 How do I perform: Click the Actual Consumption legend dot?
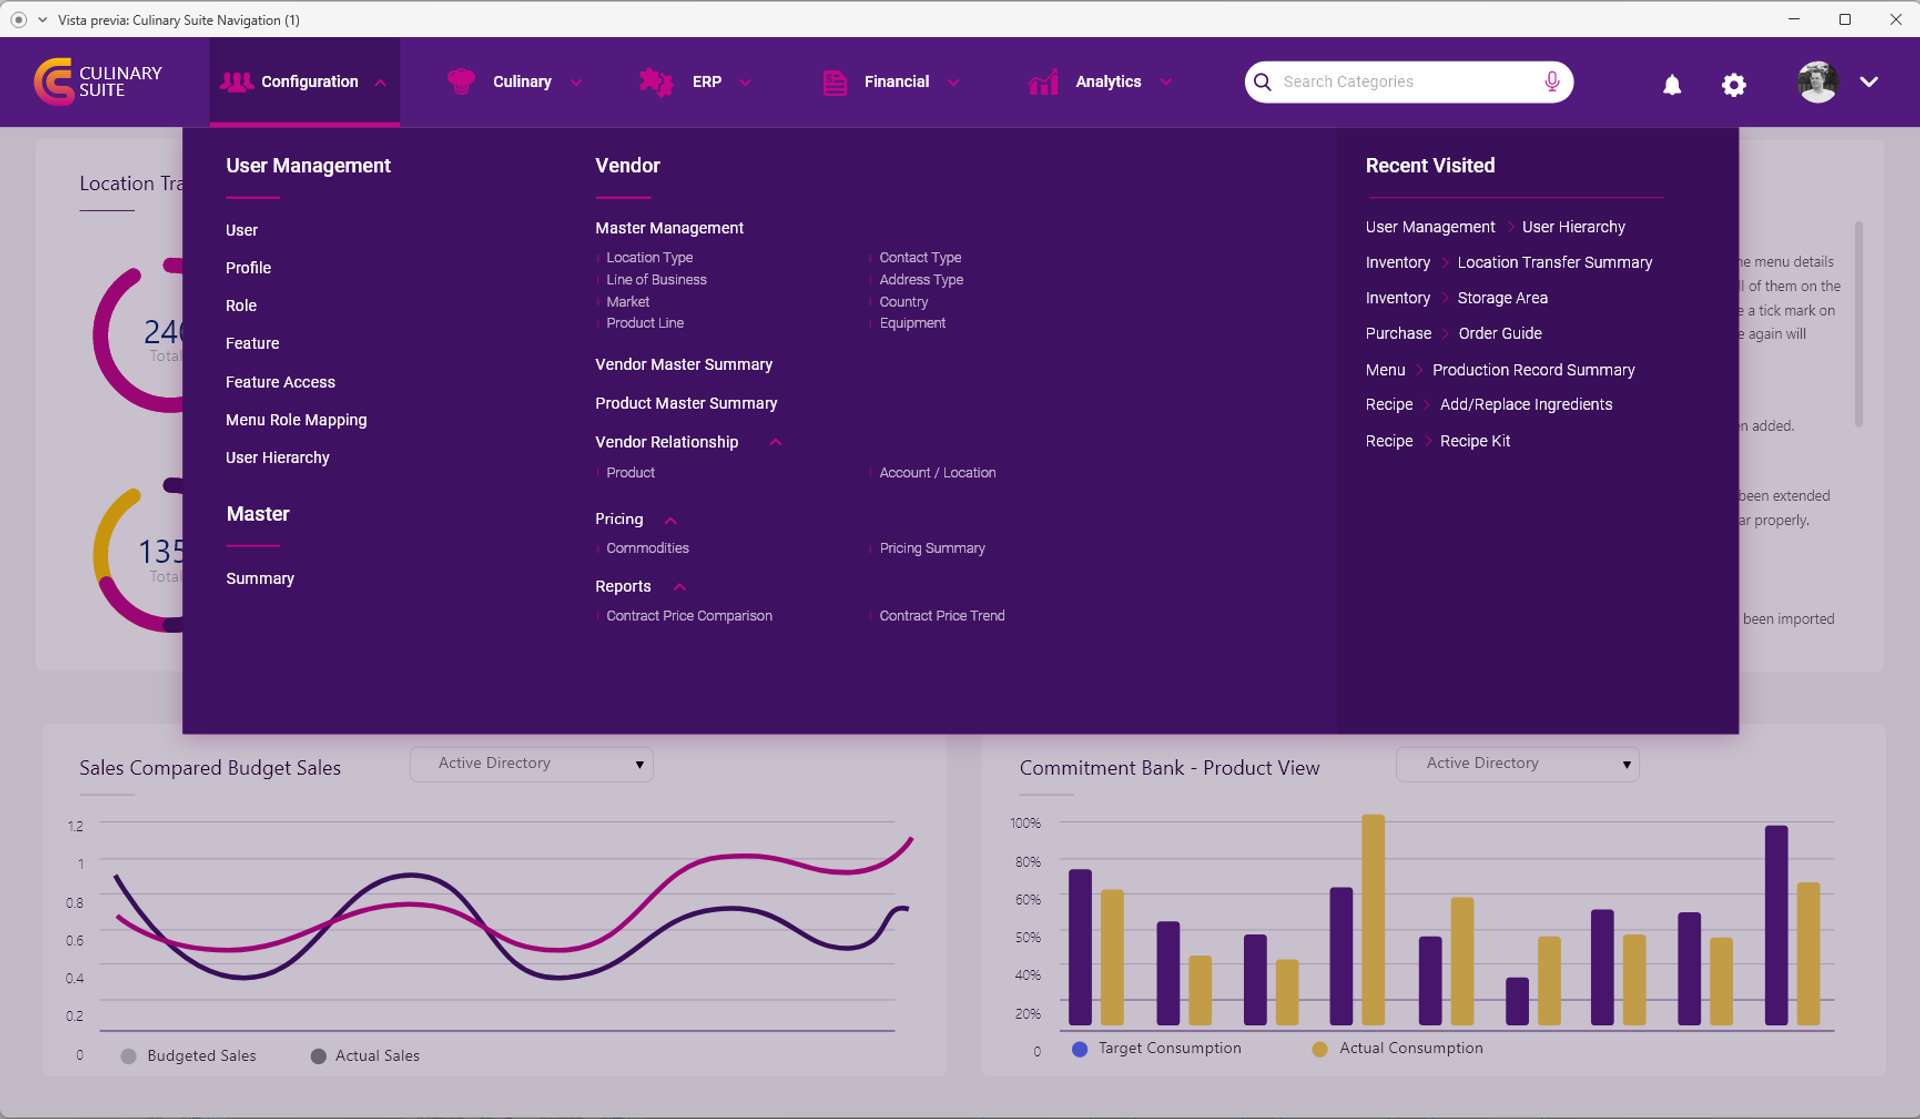[x=1319, y=1049]
